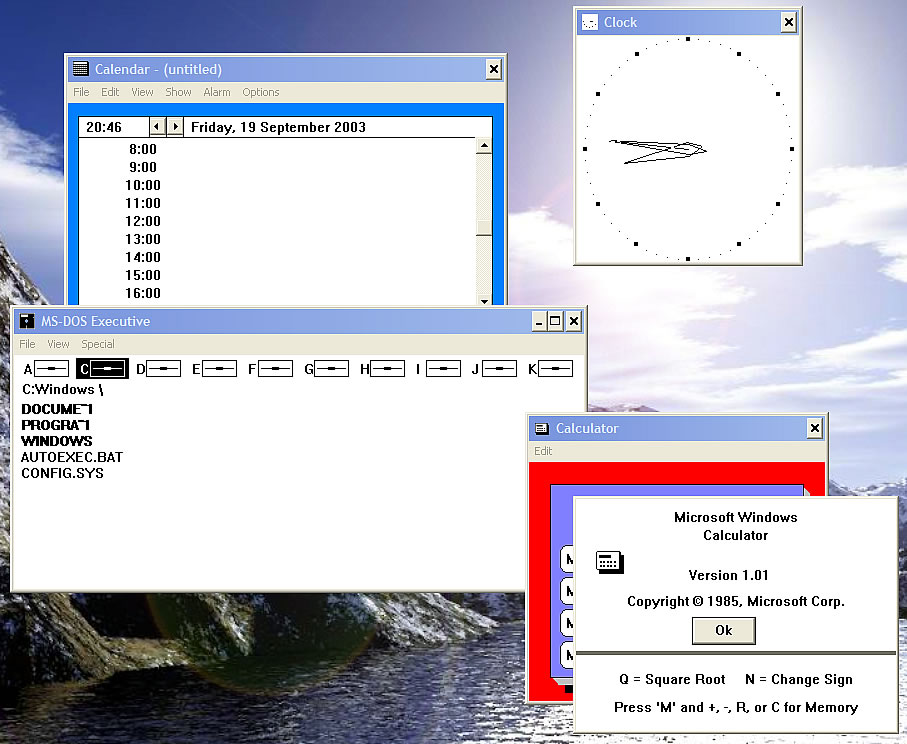
Task: Click the Calendar scrollbar up arrow
Action: pyautogui.click(x=484, y=147)
